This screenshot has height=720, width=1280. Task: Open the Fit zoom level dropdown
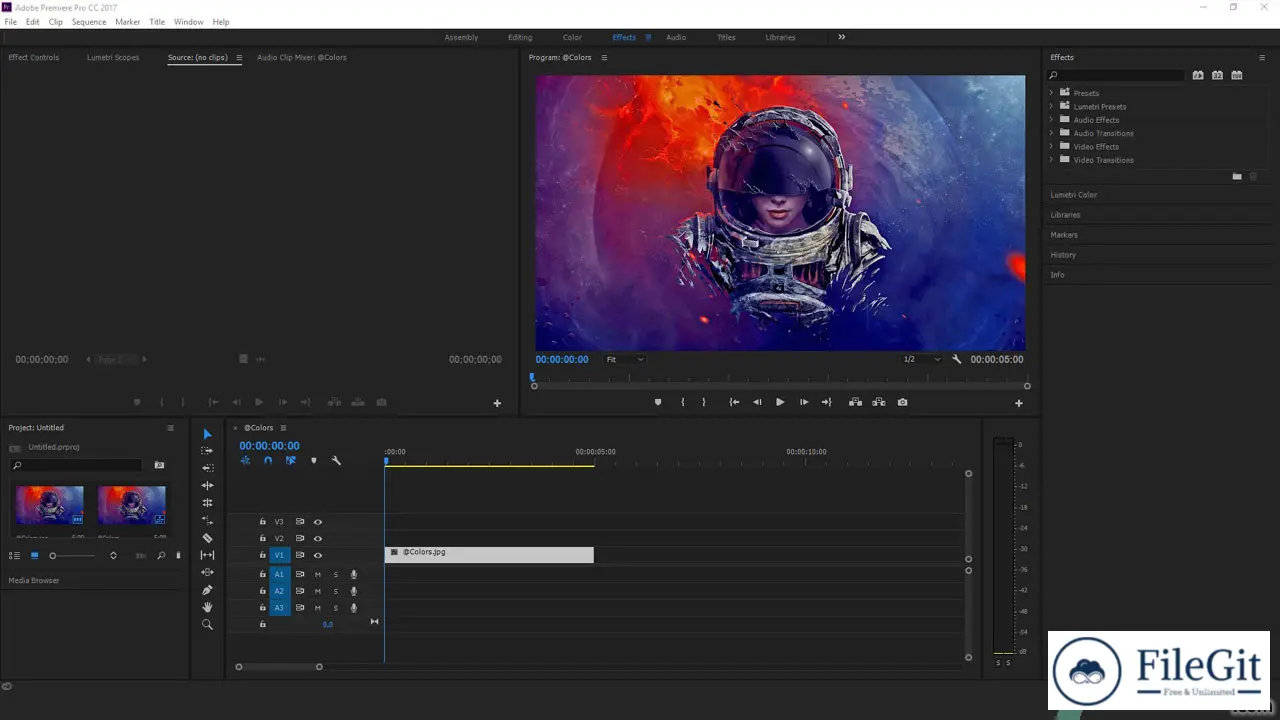(625, 359)
